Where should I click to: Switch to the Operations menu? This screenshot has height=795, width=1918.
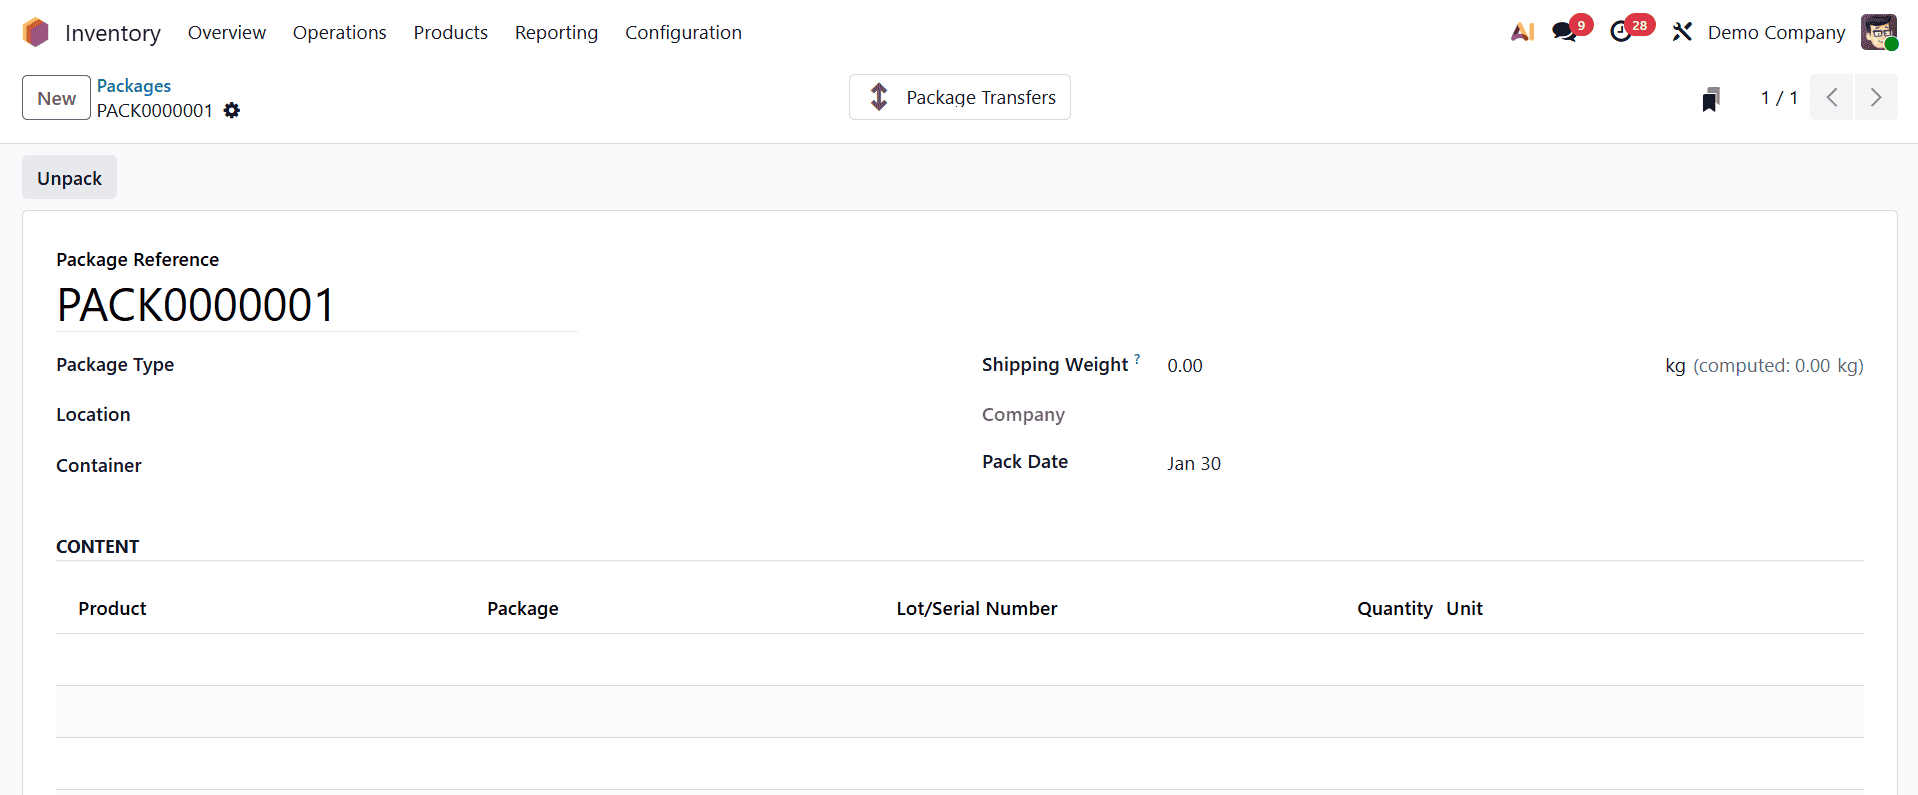point(339,32)
